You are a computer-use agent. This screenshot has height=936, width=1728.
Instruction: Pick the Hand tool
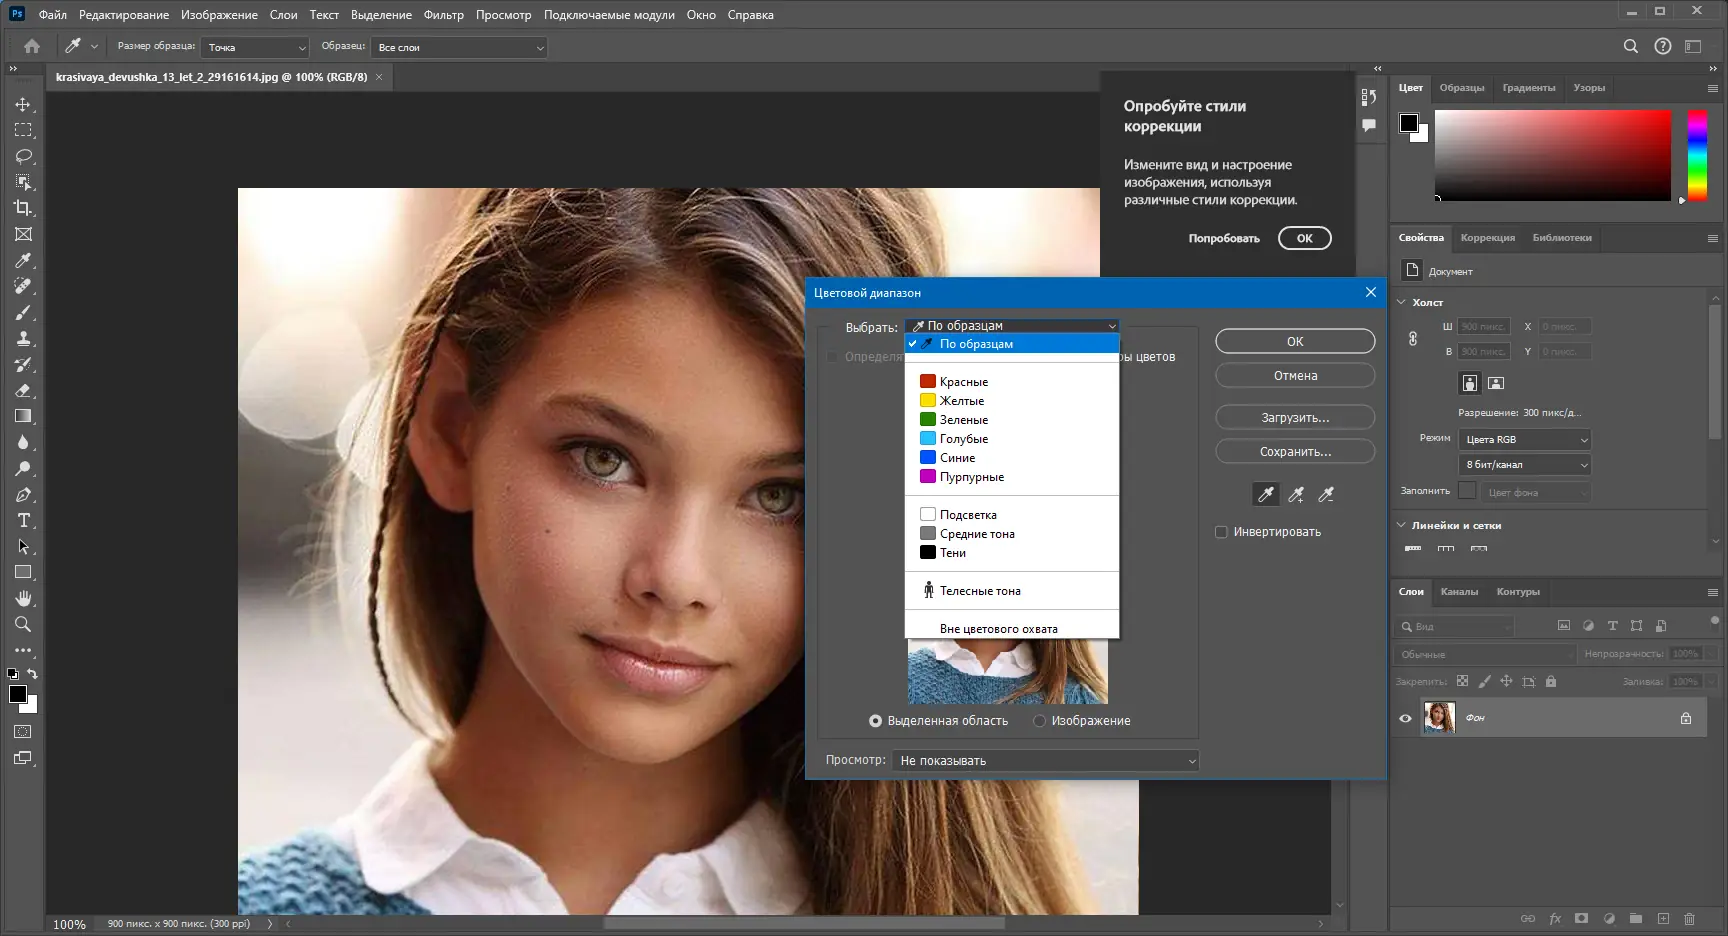coord(23,598)
